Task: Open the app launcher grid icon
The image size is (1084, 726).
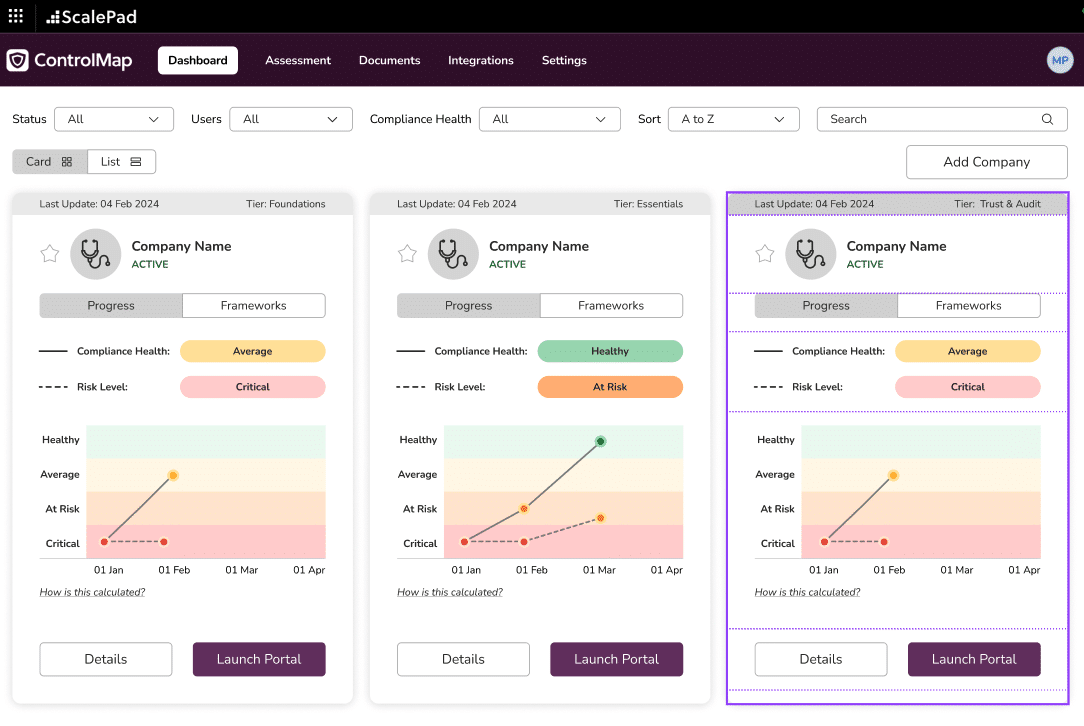Action: pyautogui.click(x=15, y=16)
